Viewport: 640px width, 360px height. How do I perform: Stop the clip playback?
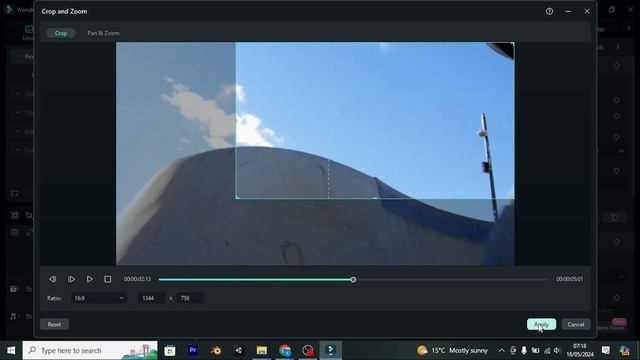[x=108, y=279]
